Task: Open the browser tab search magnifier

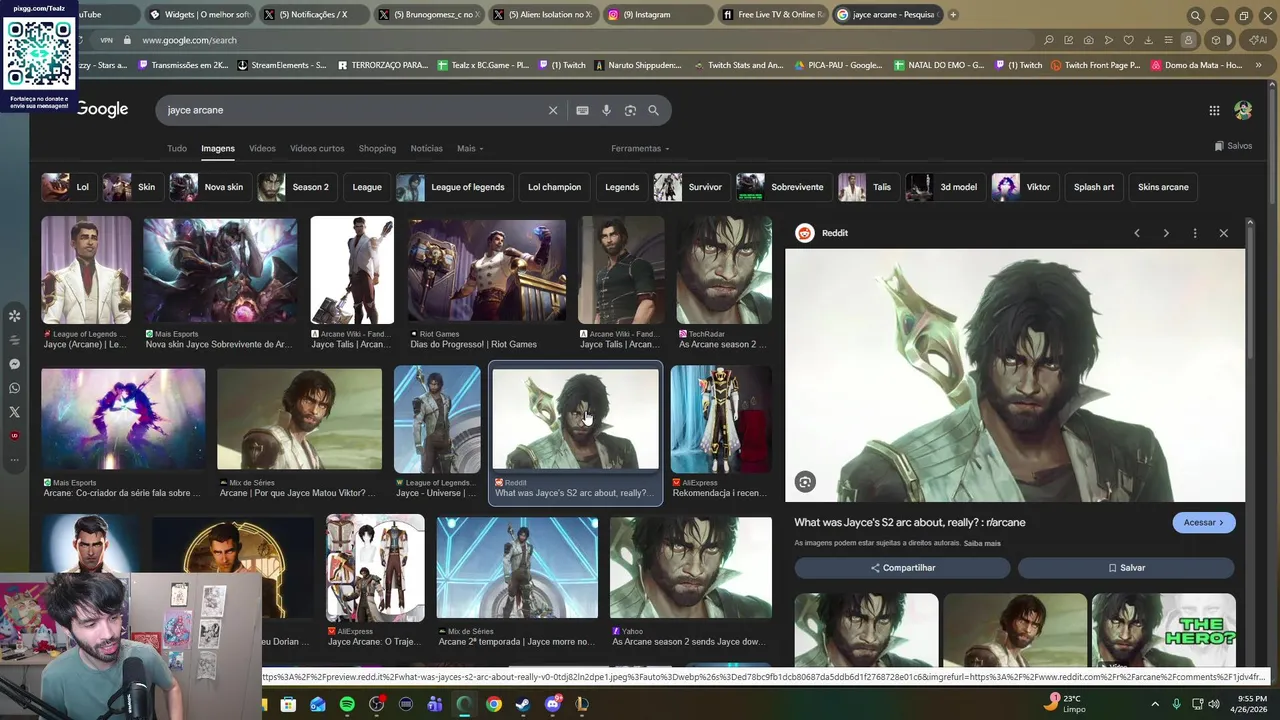Action: [1195, 15]
